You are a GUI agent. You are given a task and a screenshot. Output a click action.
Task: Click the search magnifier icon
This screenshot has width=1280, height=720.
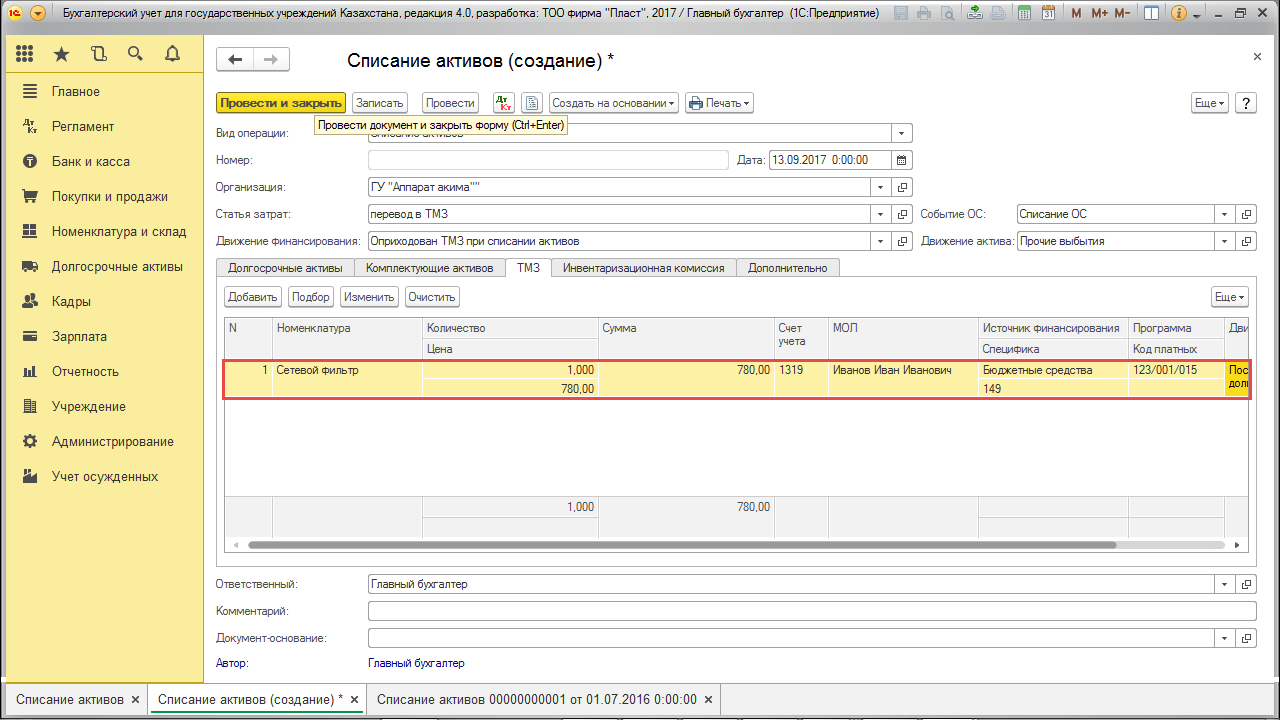[x=135, y=54]
